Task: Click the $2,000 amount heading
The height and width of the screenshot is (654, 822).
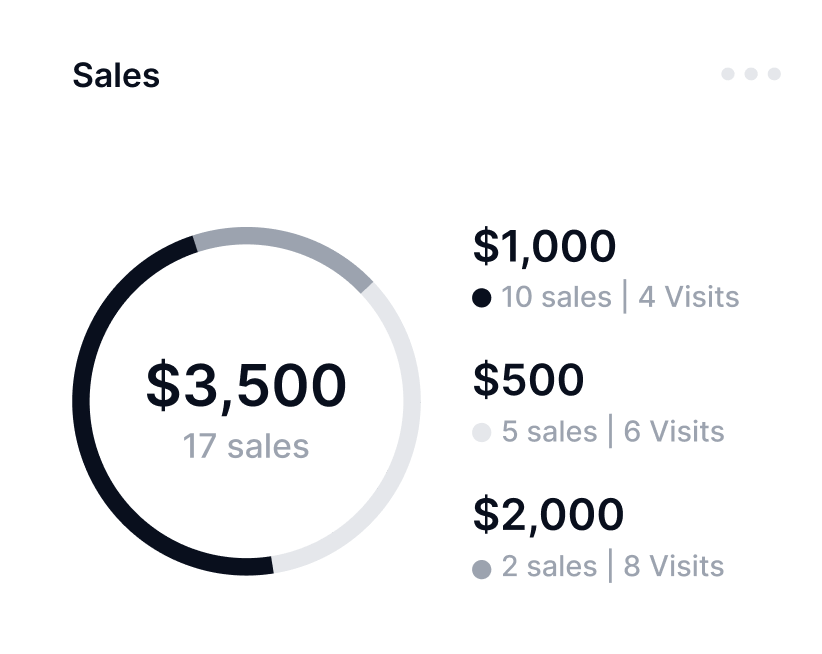Action: pos(548,514)
